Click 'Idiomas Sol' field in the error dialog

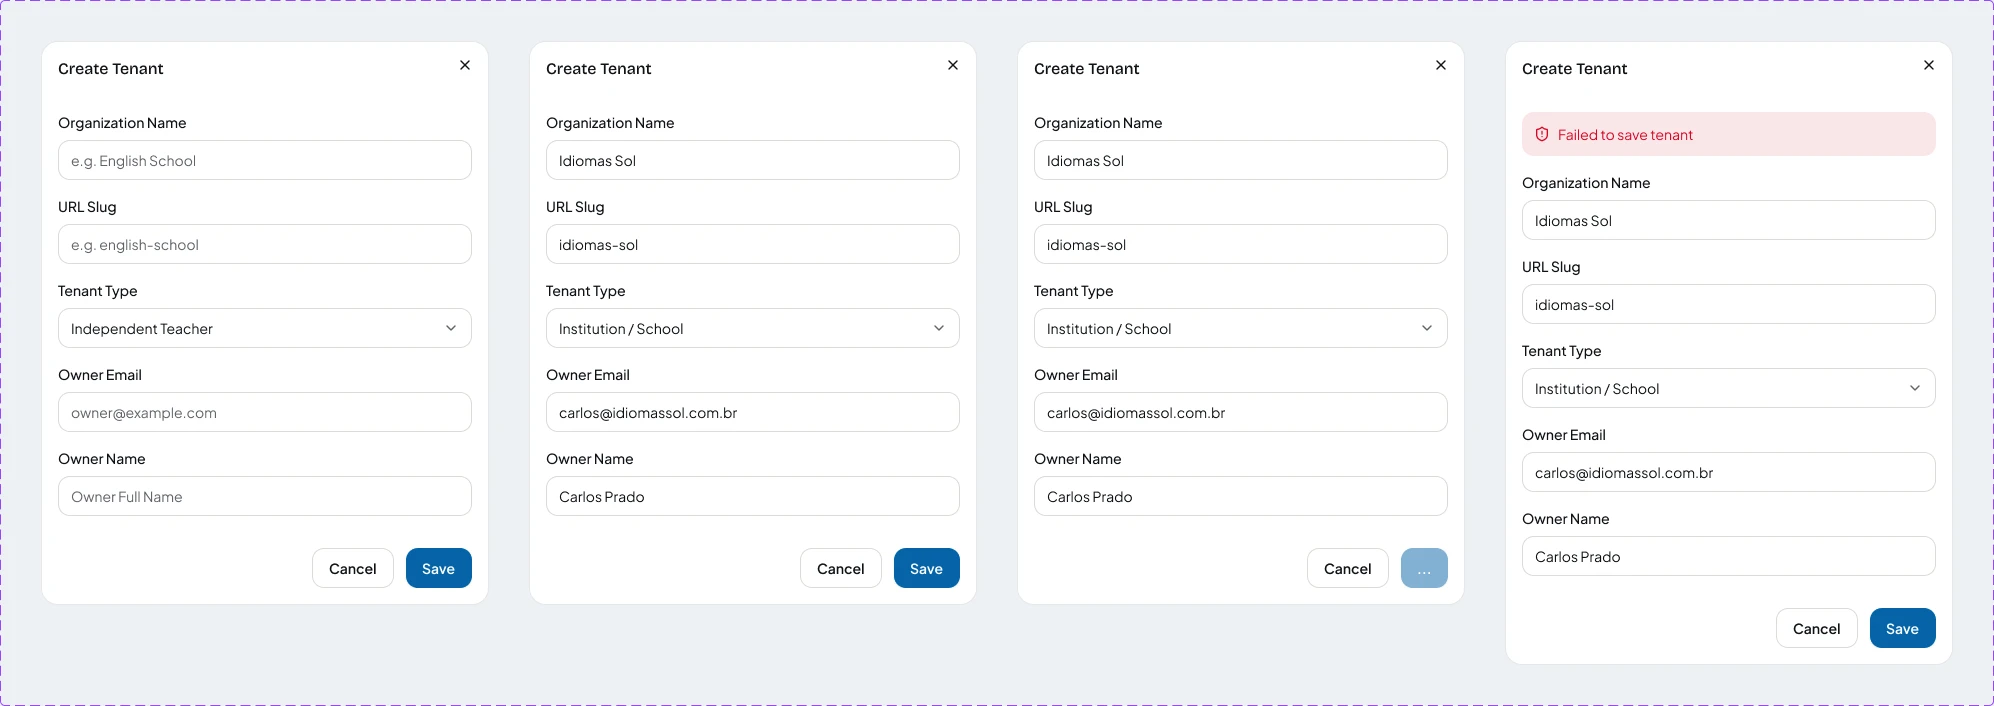(x=1729, y=220)
